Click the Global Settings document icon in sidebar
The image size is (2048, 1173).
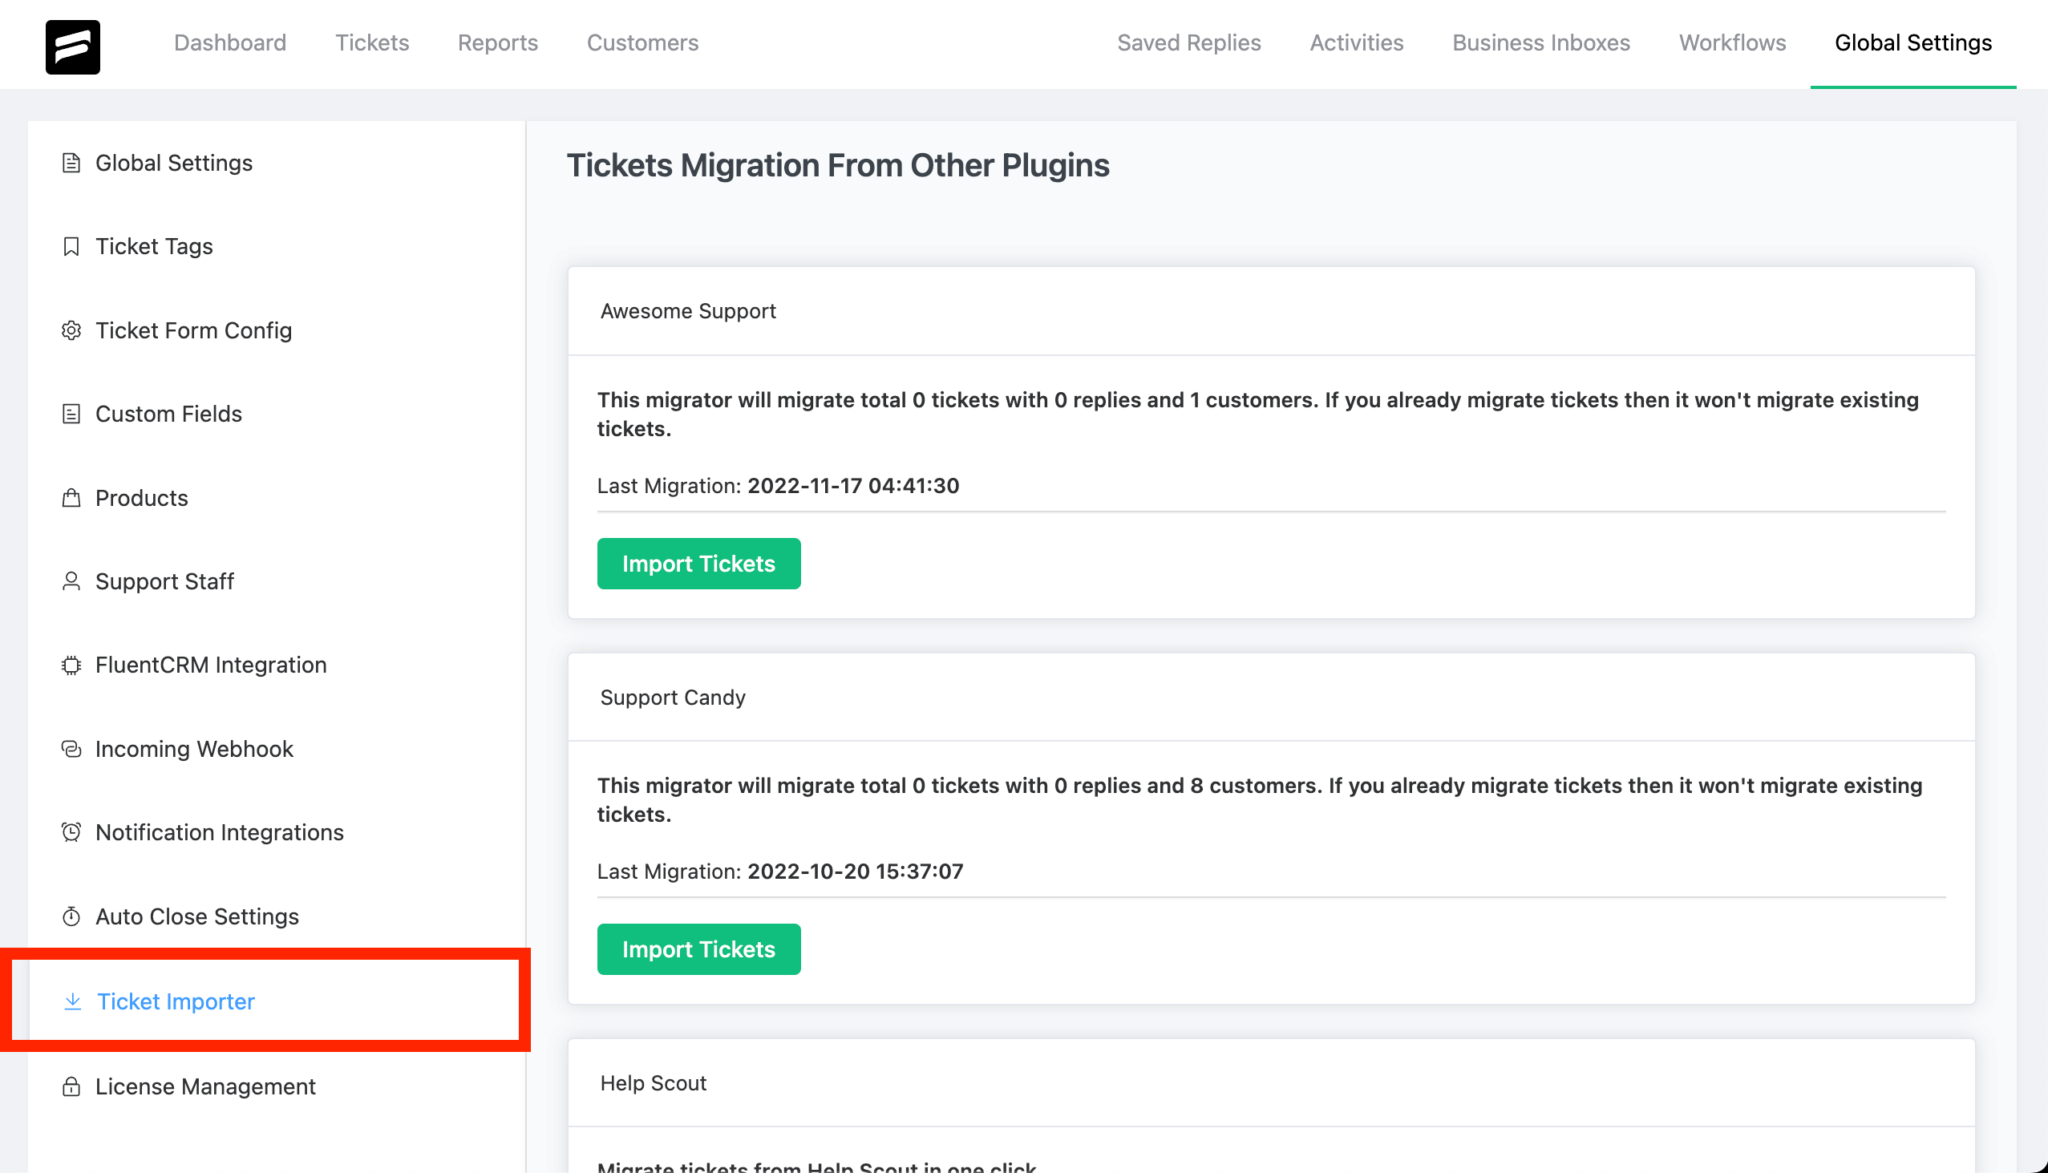(71, 163)
